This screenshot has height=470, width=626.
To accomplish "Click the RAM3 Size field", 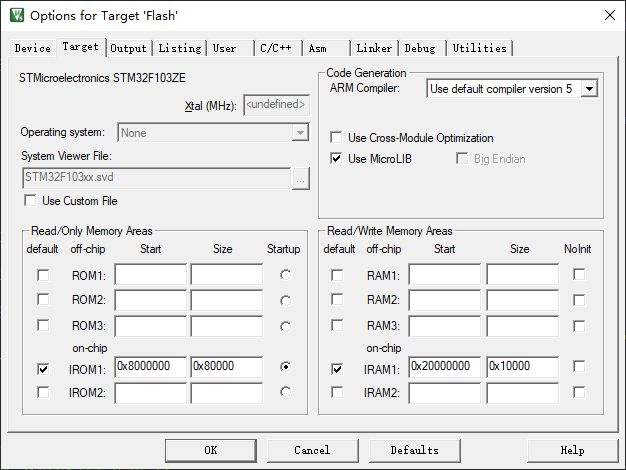I will pos(523,326).
